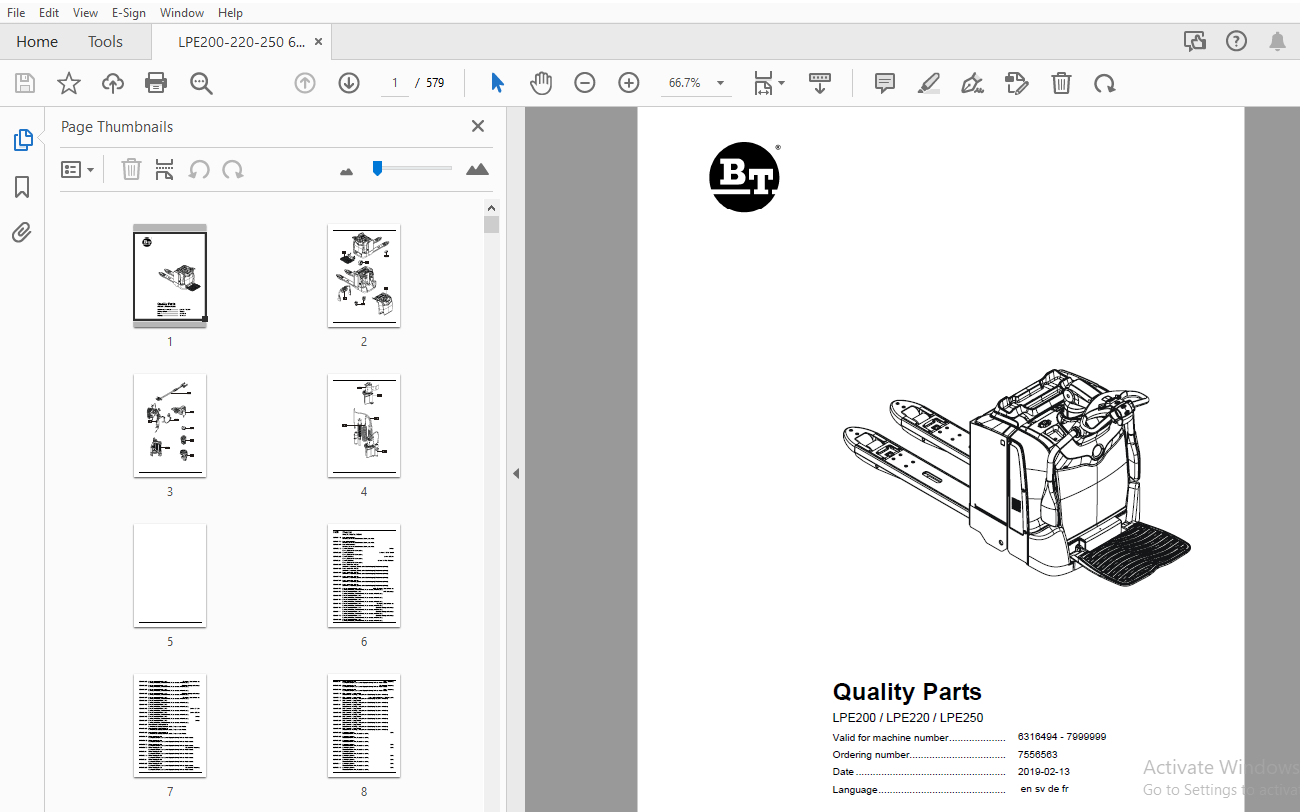This screenshot has width=1300, height=812.
Task: Delete page with trash icon in toolbar
Action: [1061, 83]
